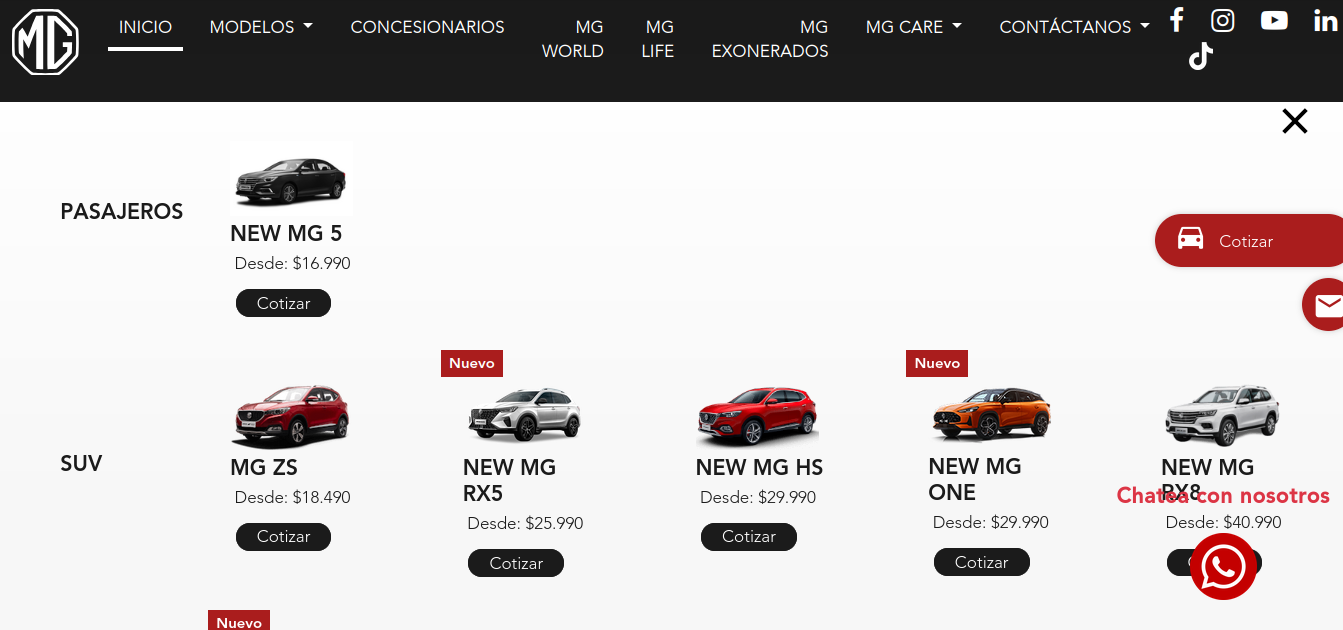Click Cotizar under NEW MG RX5

click(516, 563)
